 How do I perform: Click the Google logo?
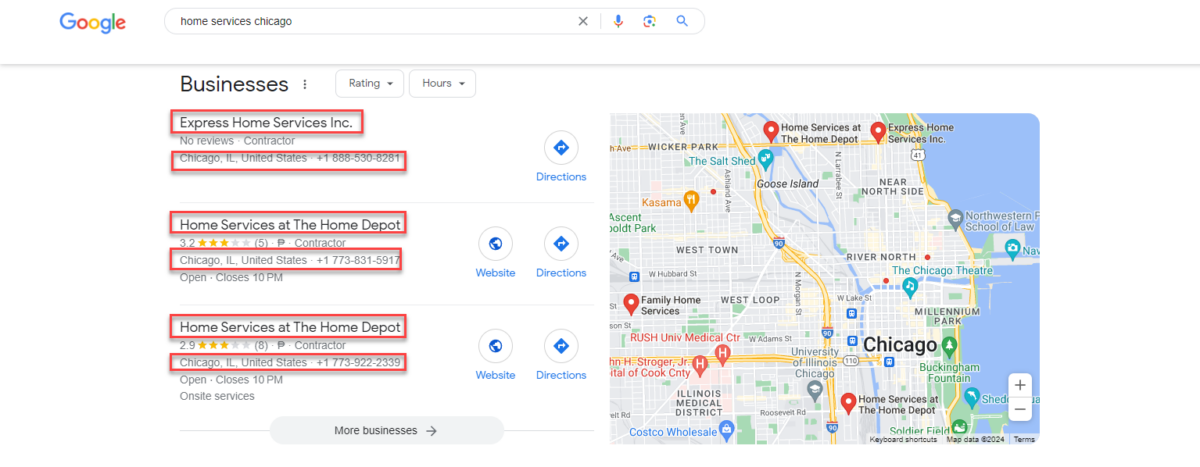coord(93,22)
